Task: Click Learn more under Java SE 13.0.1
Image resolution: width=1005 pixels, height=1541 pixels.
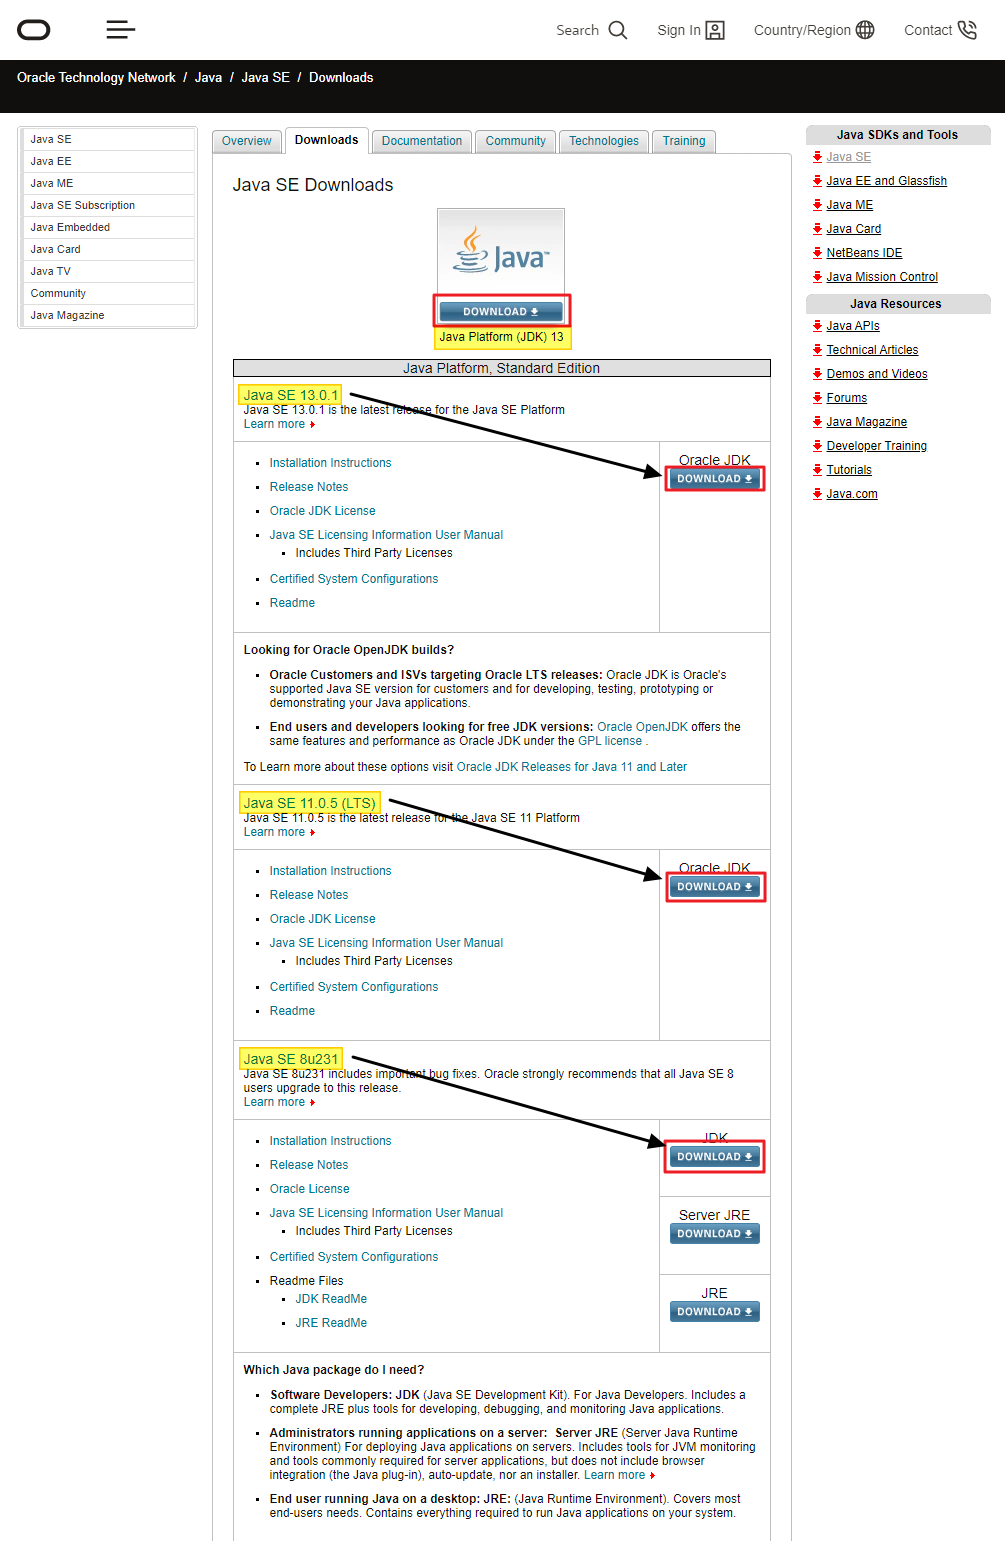Action: tap(274, 424)
